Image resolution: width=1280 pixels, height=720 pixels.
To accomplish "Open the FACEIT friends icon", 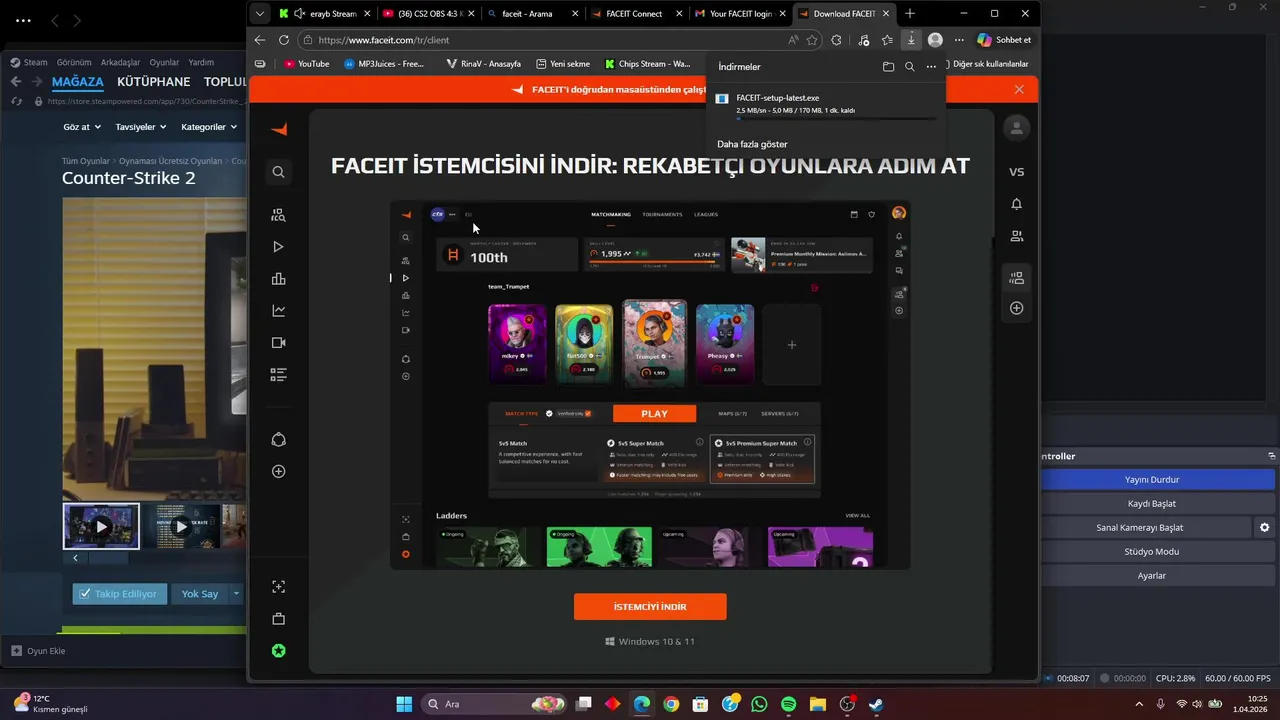I will pyautogui.click(x=1017, y=236).
